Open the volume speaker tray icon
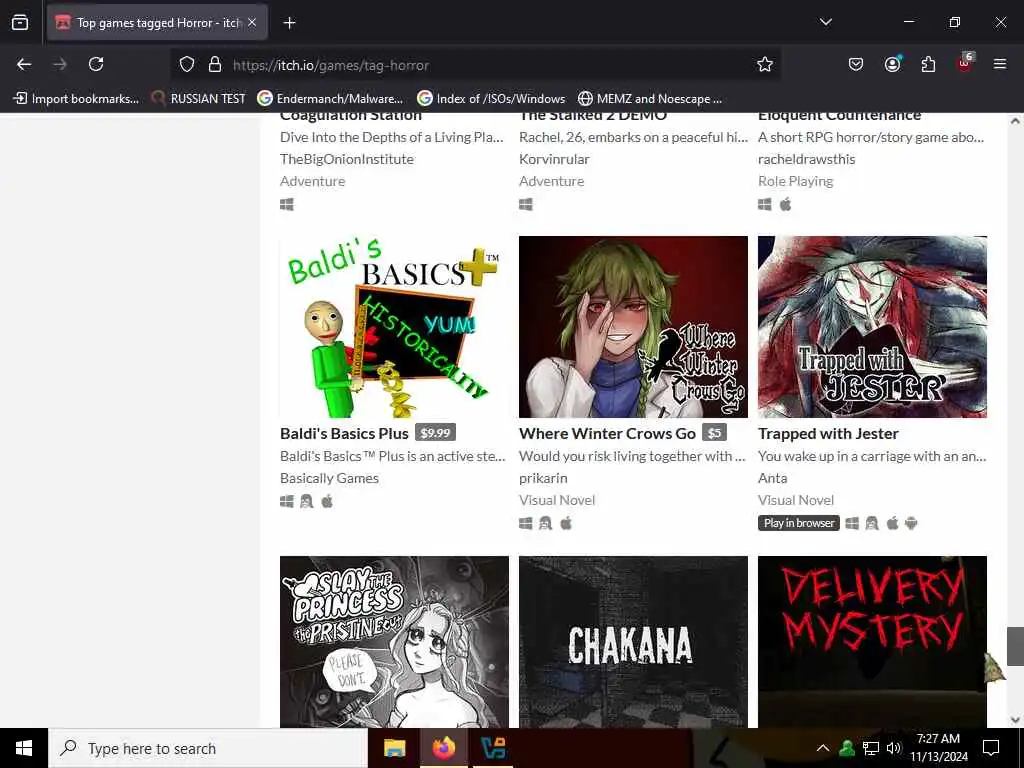This screenshot has width=1024, height=768. (893, 748)
